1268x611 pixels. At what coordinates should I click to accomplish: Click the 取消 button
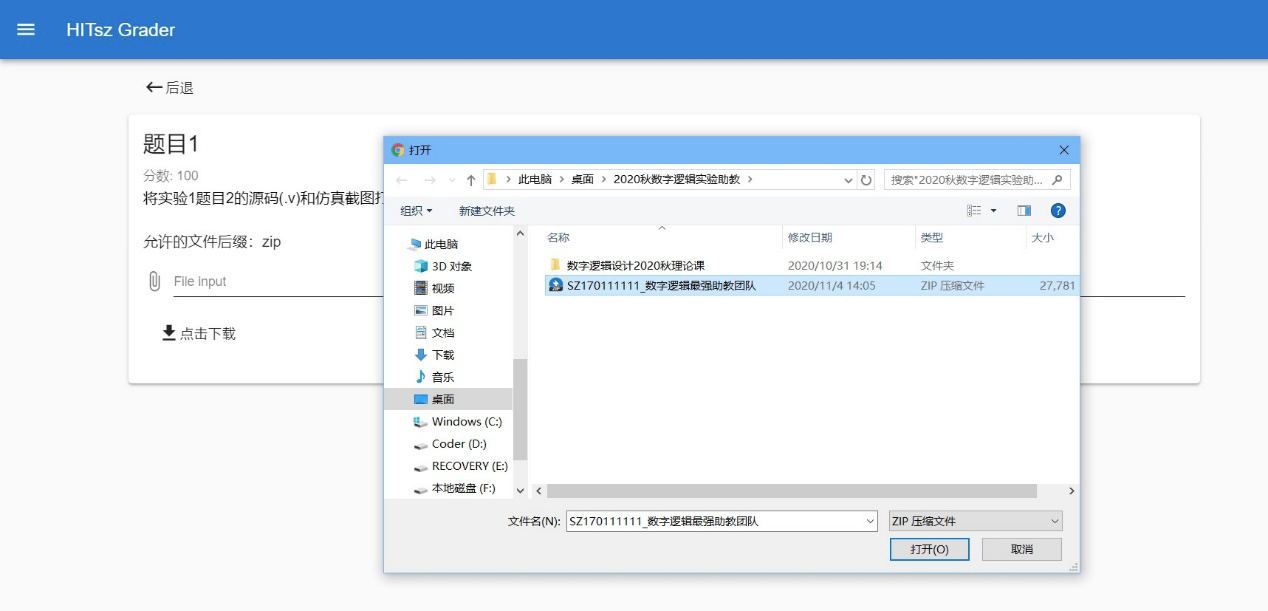click(x=1021, y=549)
